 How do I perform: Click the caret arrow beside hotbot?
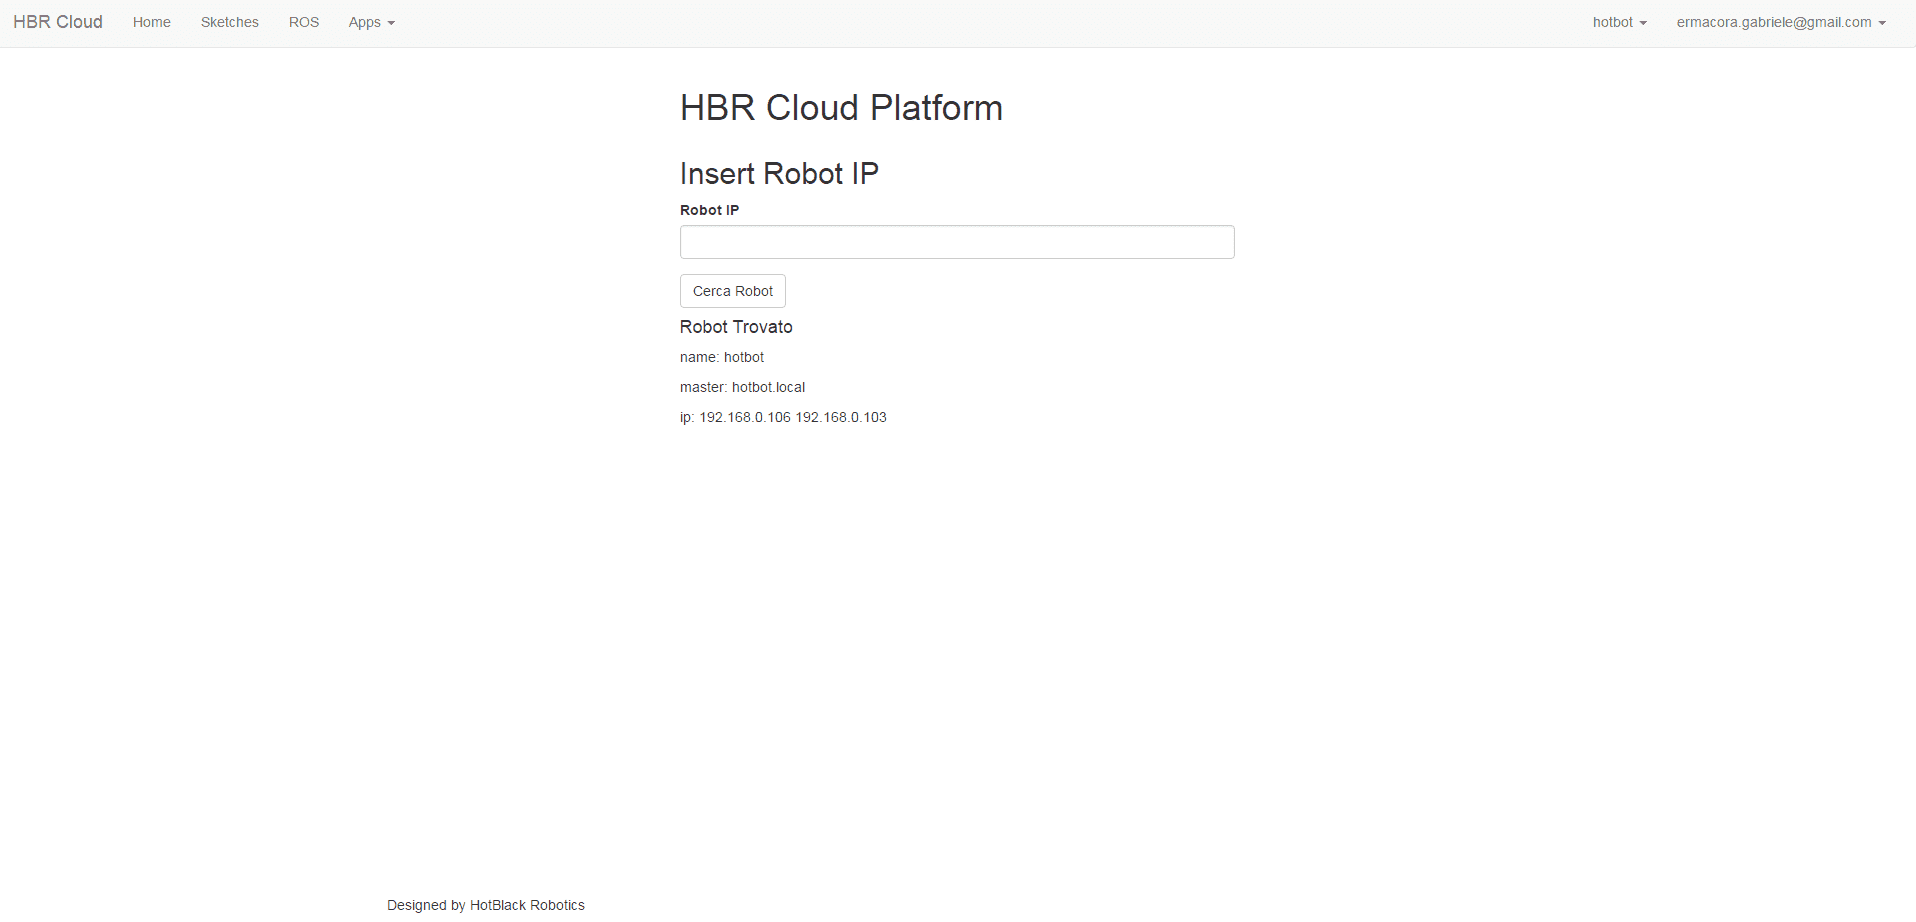tap(1643, 23)
